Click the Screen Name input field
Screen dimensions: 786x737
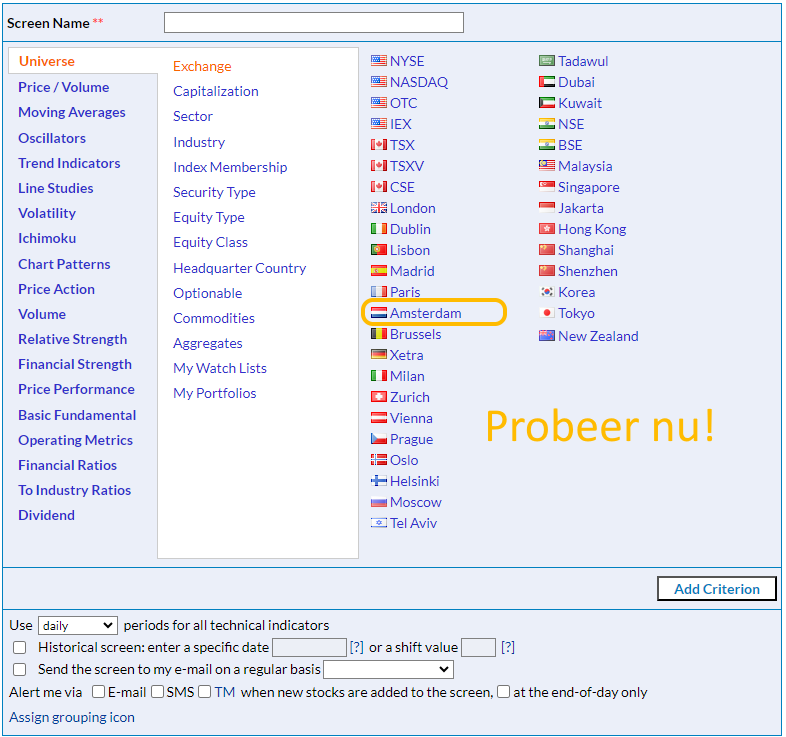point(314,23)
